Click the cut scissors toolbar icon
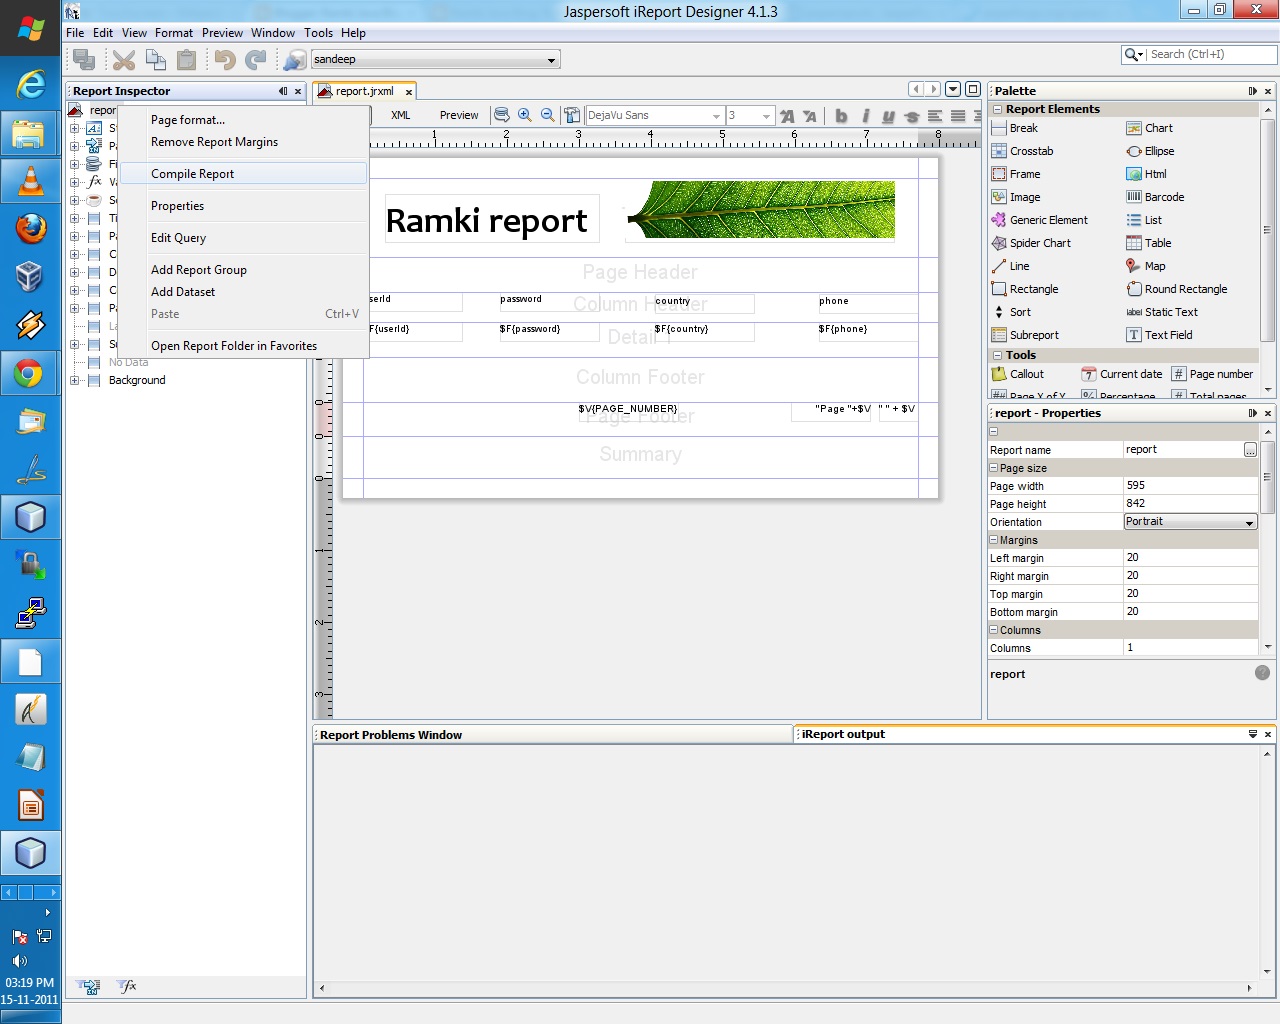Screen dimensions: 1280x1024 click(124, 60)
